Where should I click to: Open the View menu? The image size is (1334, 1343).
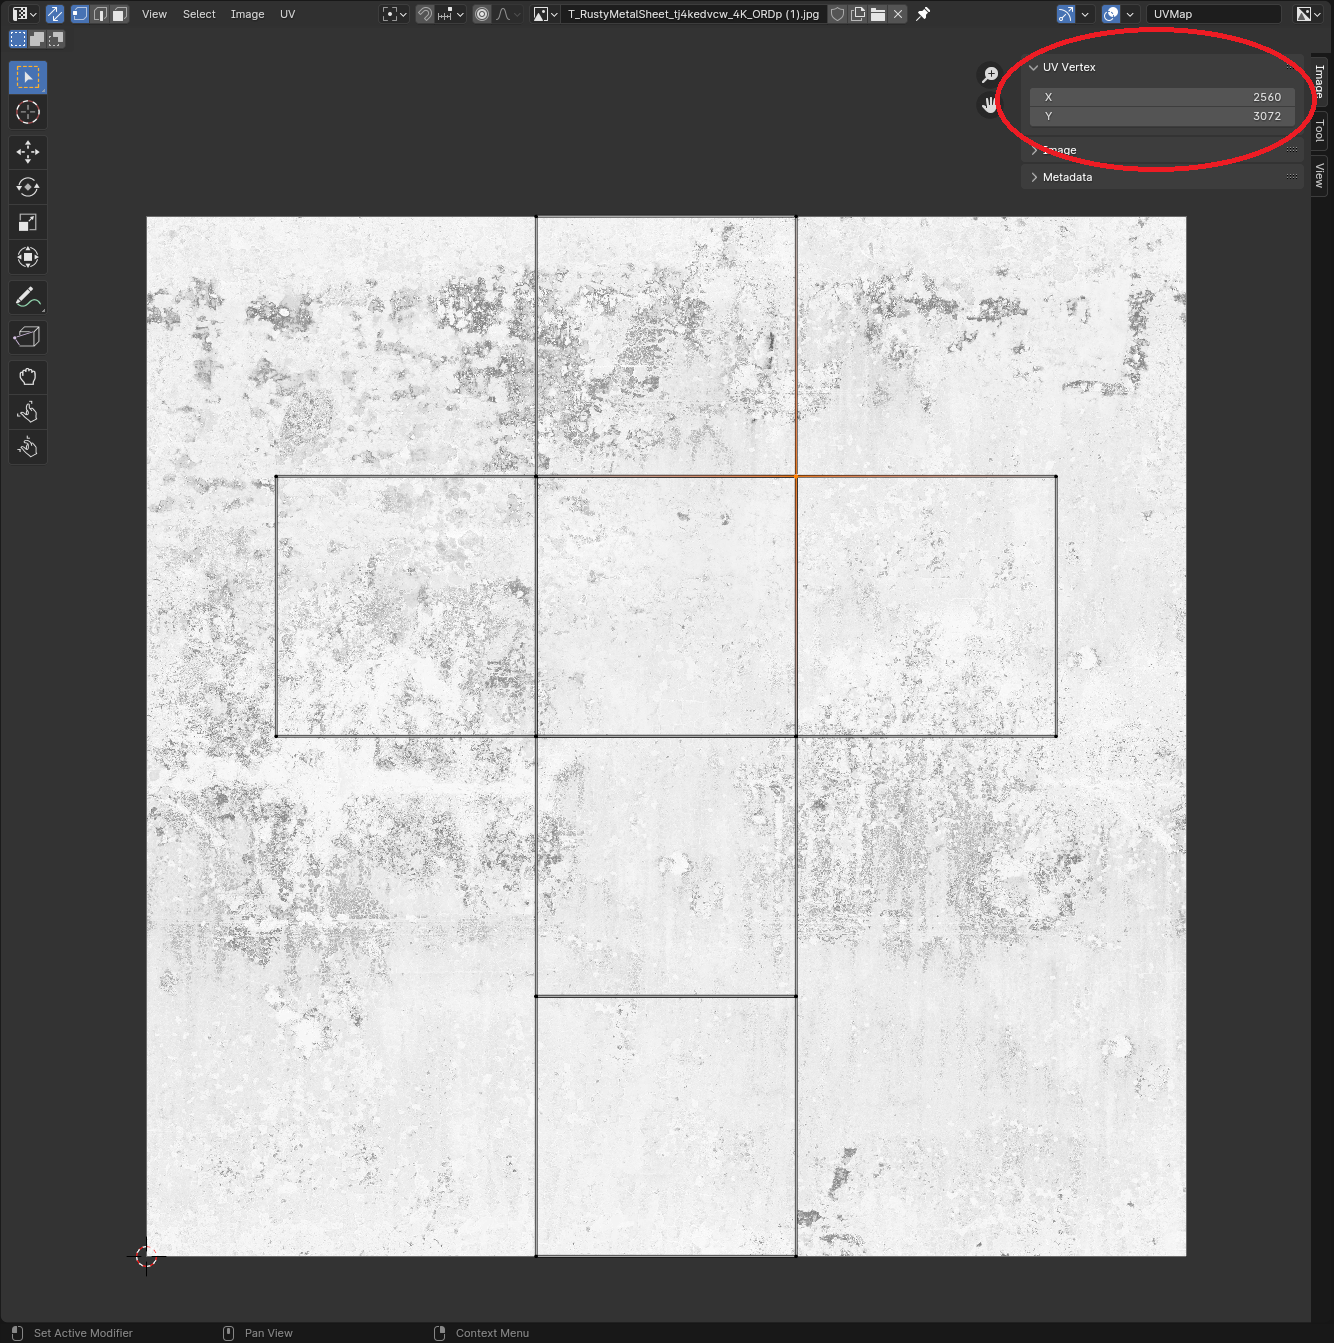click(154, 14)
